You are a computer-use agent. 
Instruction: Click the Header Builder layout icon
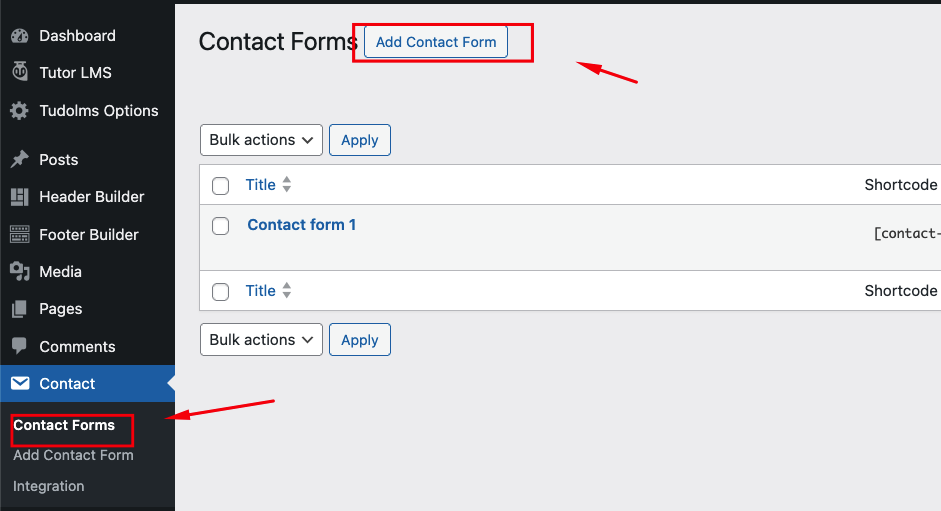(19, 197)
